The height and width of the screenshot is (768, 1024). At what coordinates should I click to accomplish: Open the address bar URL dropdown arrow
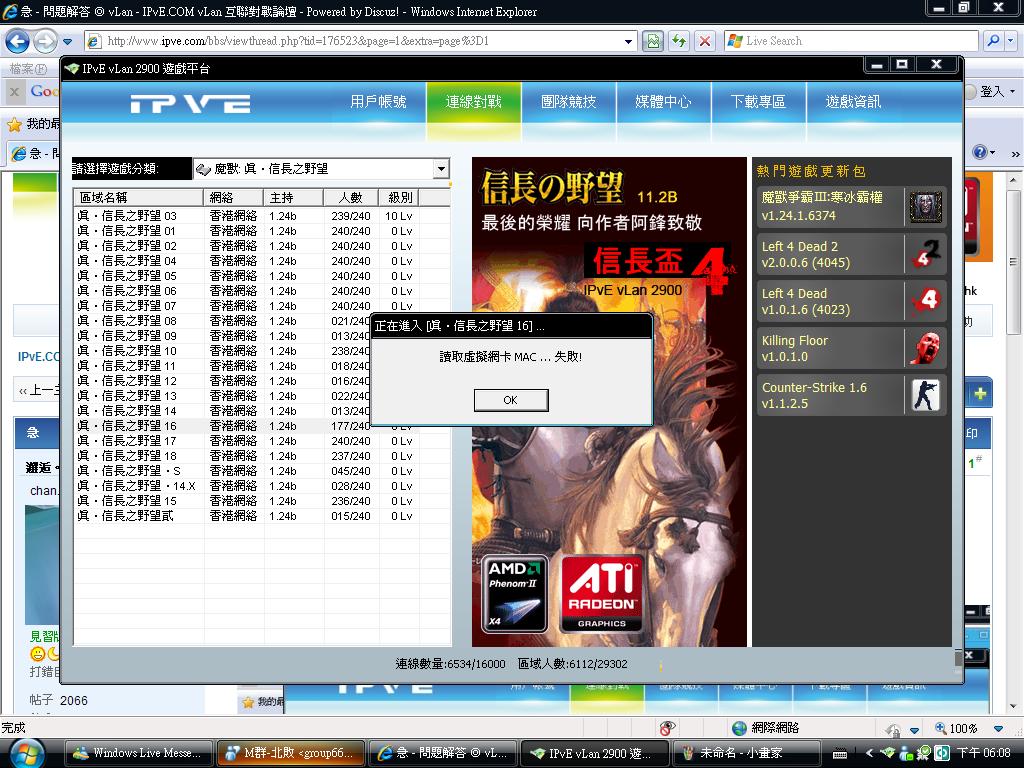[629, 41]
